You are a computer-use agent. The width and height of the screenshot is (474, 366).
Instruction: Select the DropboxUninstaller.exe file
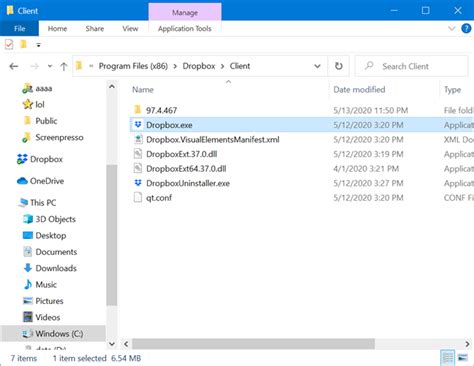click(x=188, y=183)
